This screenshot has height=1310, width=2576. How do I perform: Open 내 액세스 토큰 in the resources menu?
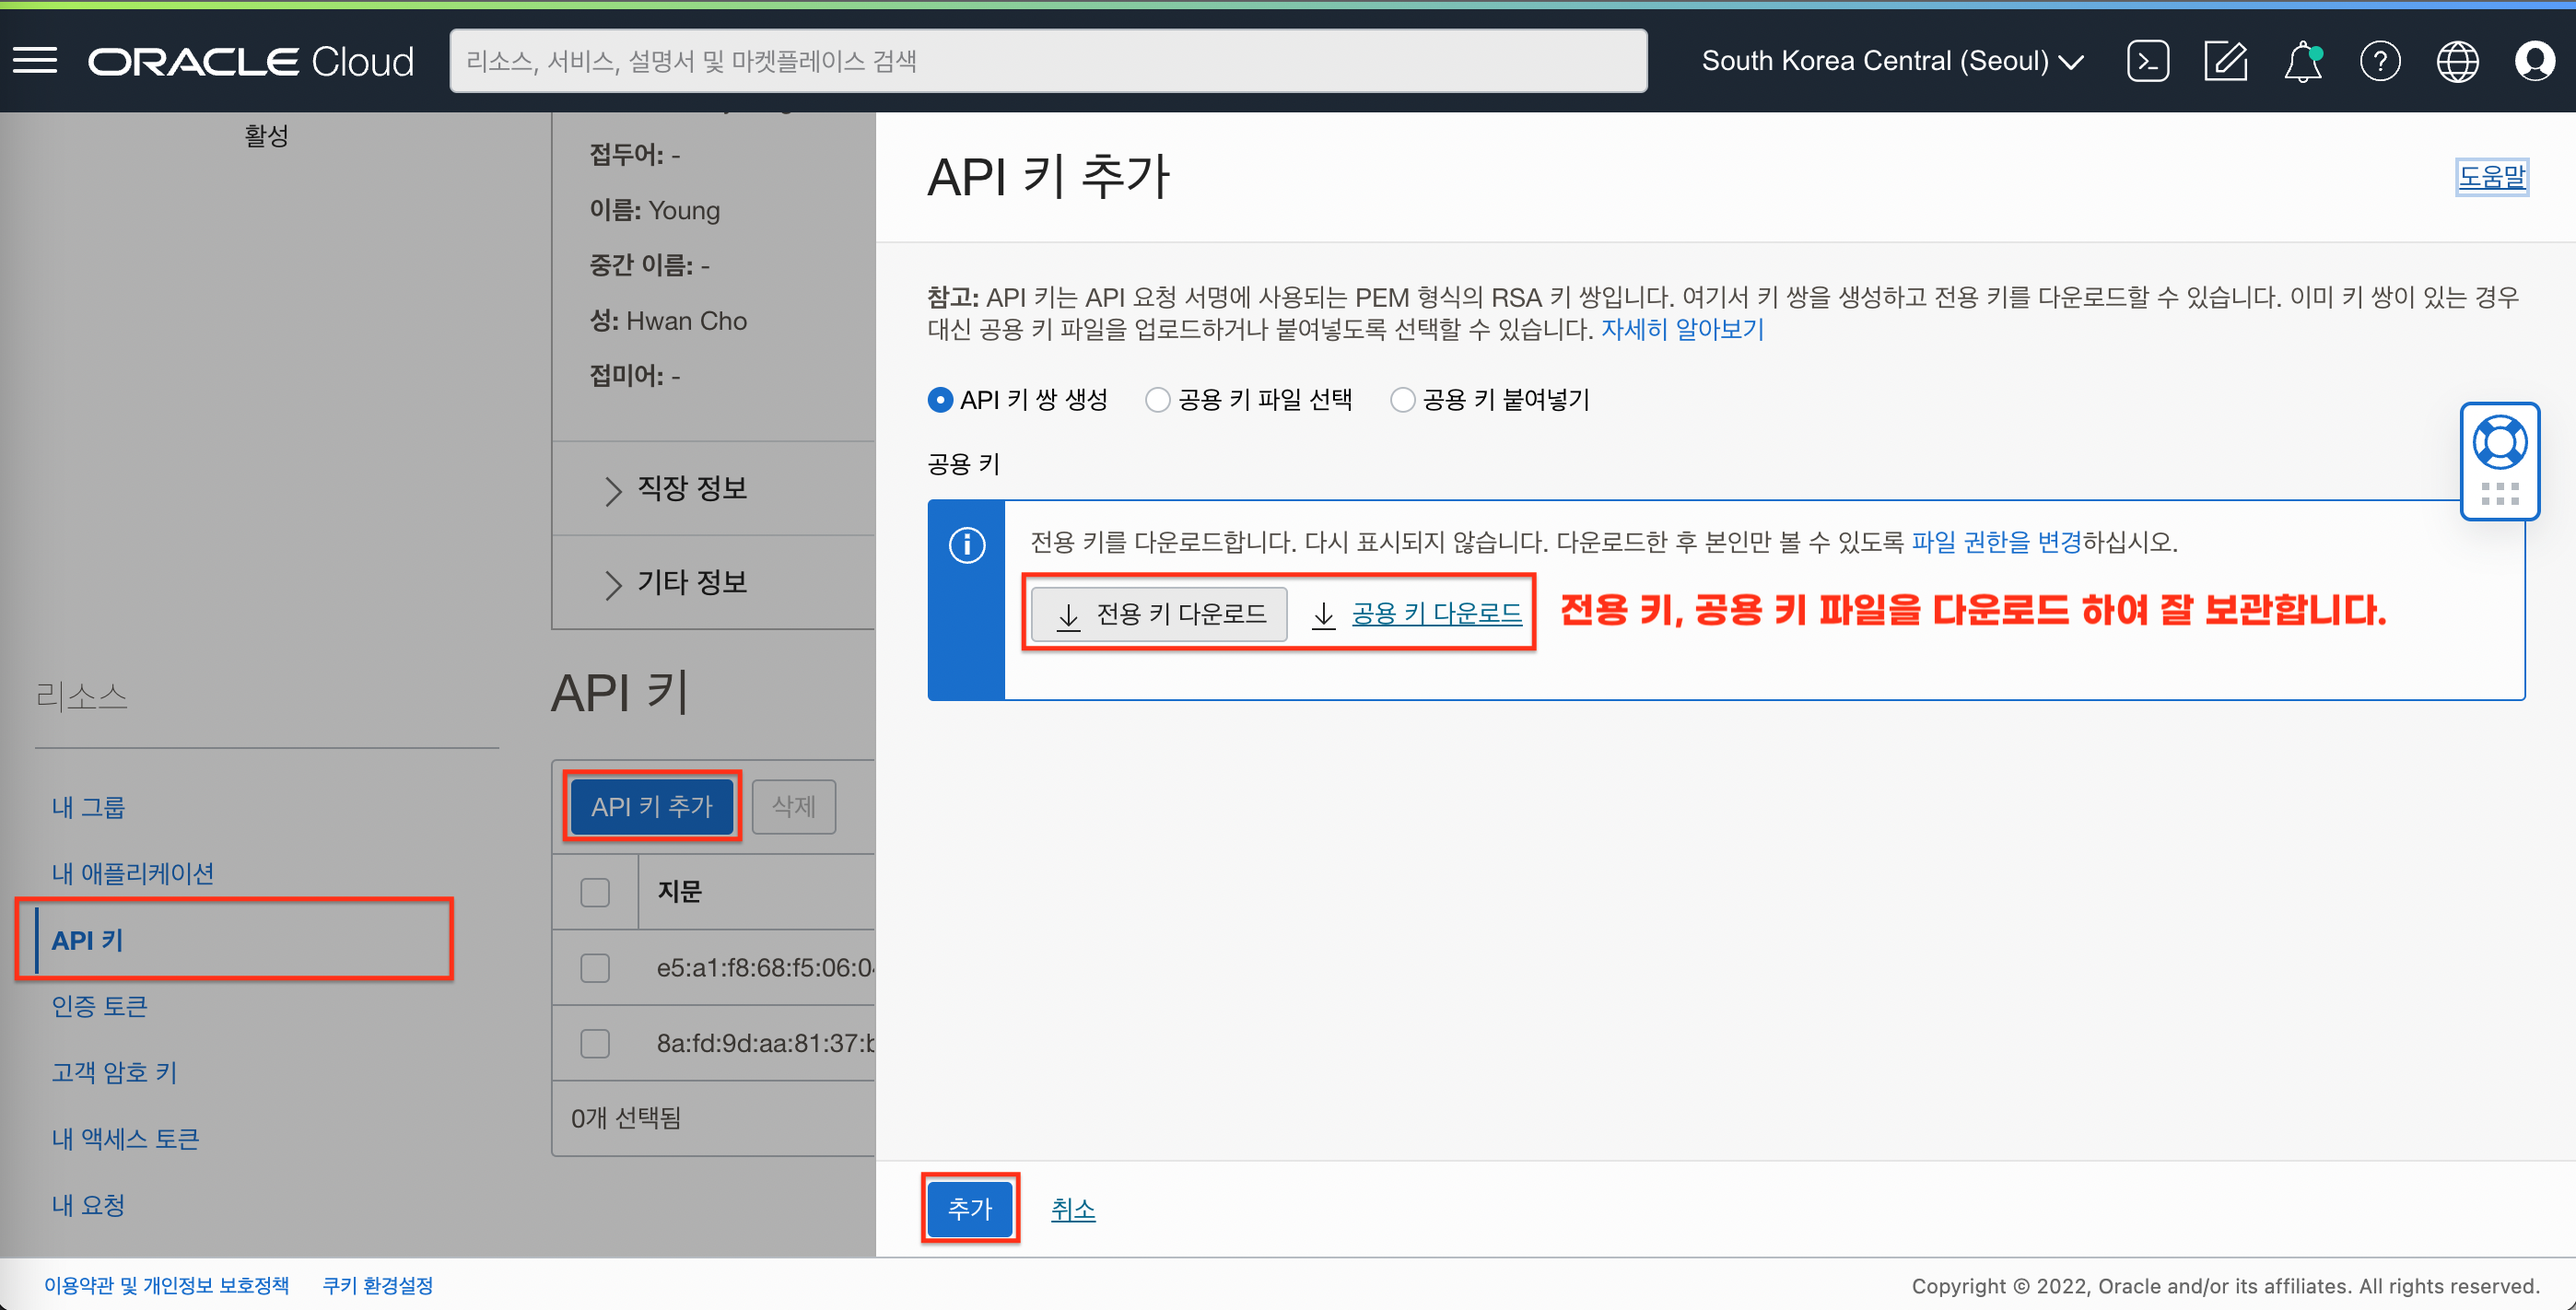pos(125,1139)
